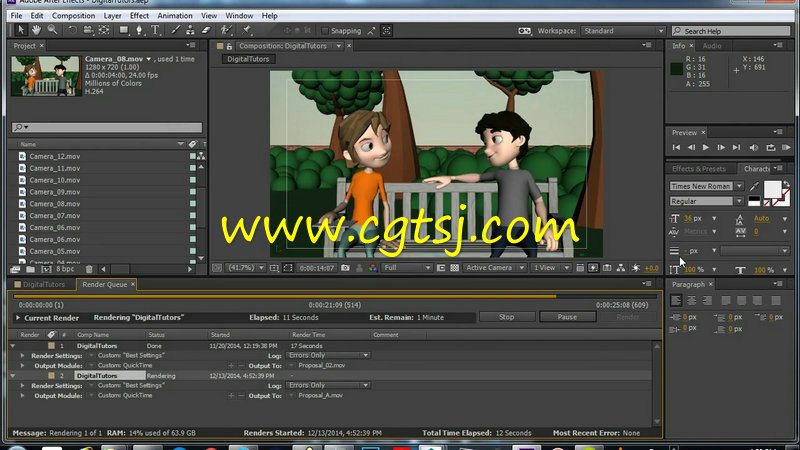Click the trash icon in Project panel
Screen dimensions: 800x450
tap(89, 269)
